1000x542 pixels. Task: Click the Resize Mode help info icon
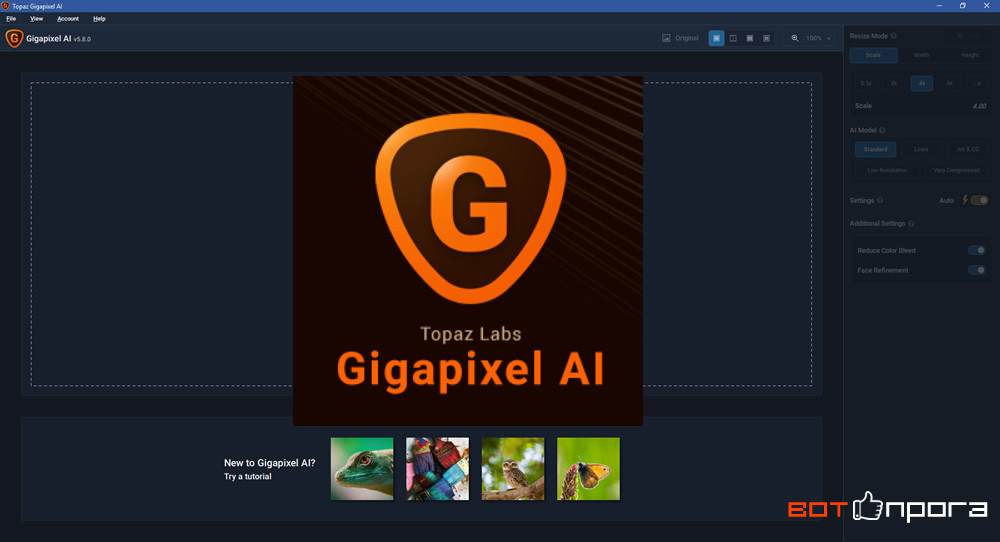[893, 36]
